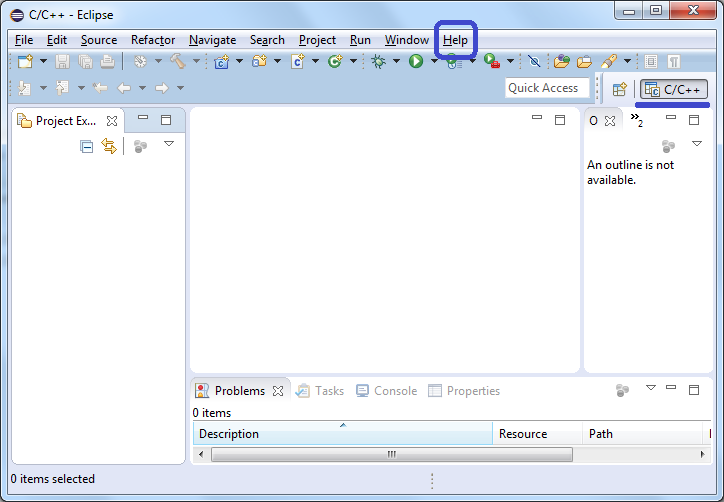This screenshot has height=502, width=724.
Task: Click Problems view's filter spheres icon
Action: (622, 391)
